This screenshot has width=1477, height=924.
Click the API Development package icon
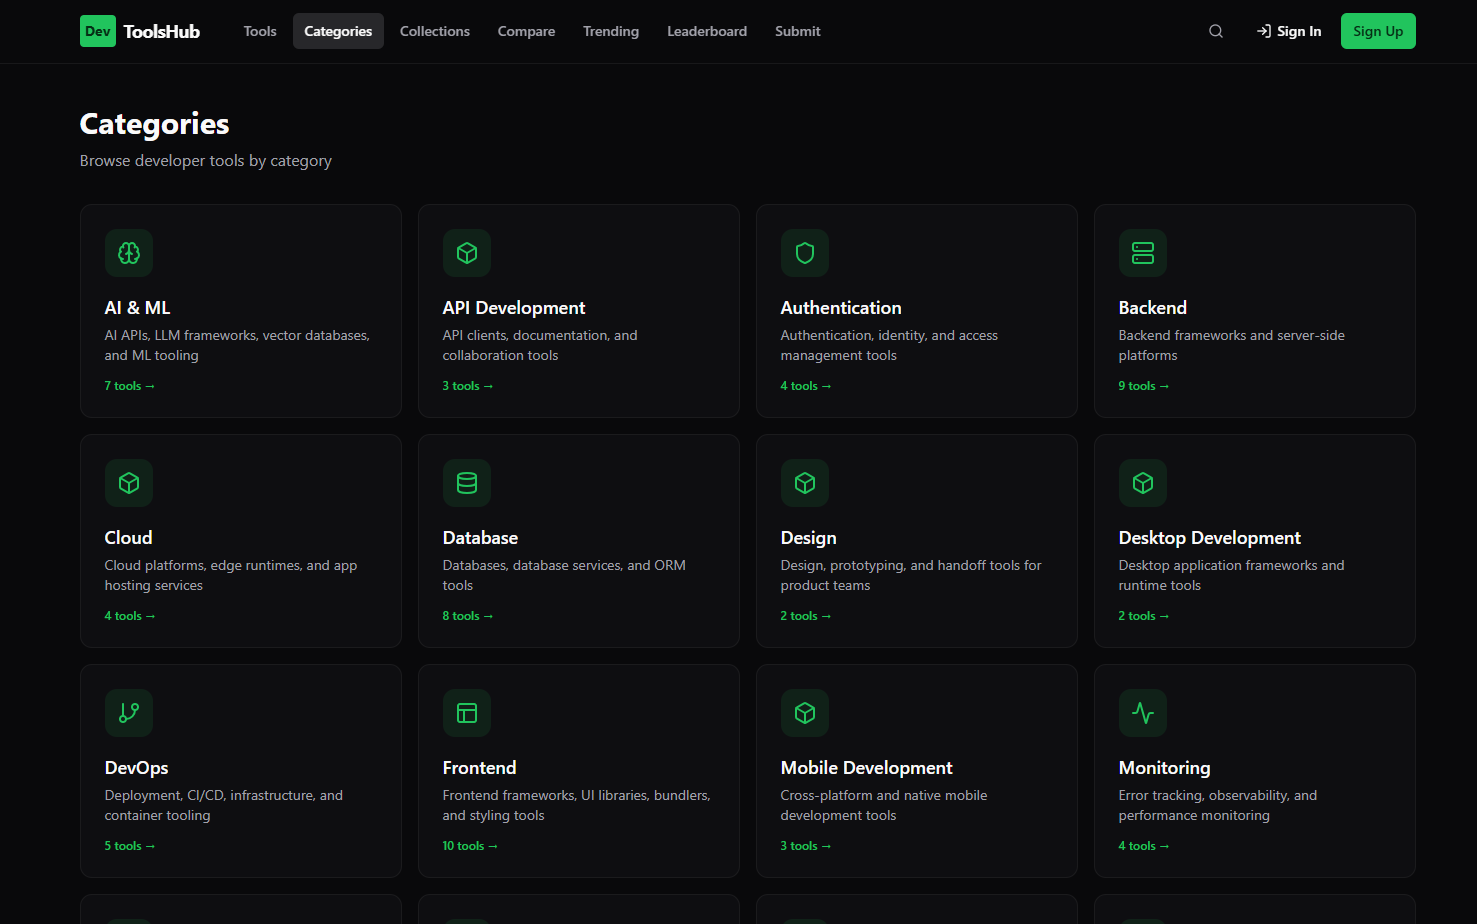(x=467, y=253)
